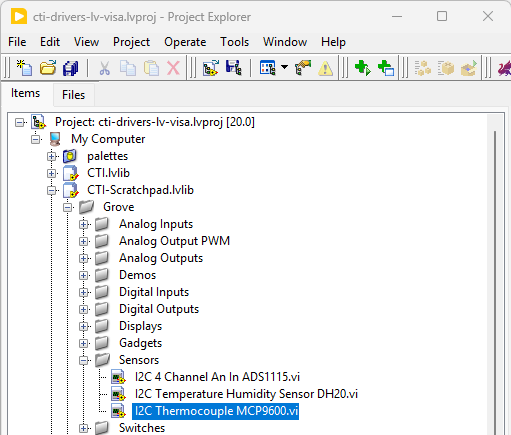Viewport: 511px width, 435px height.
Task: Select the Grove folder label
Action: click(x=119, y=207)
